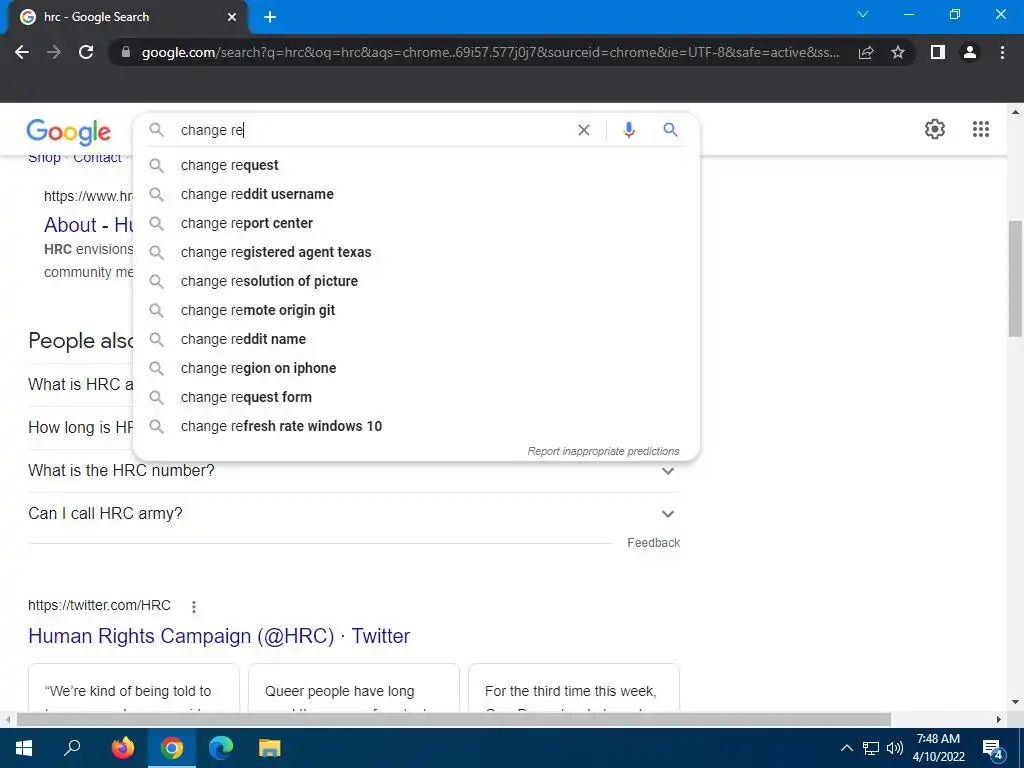Choose suggestion 'change refresh rate windows 10'
The width and height of the screenshot is (1024, 768).
[416, 426]
